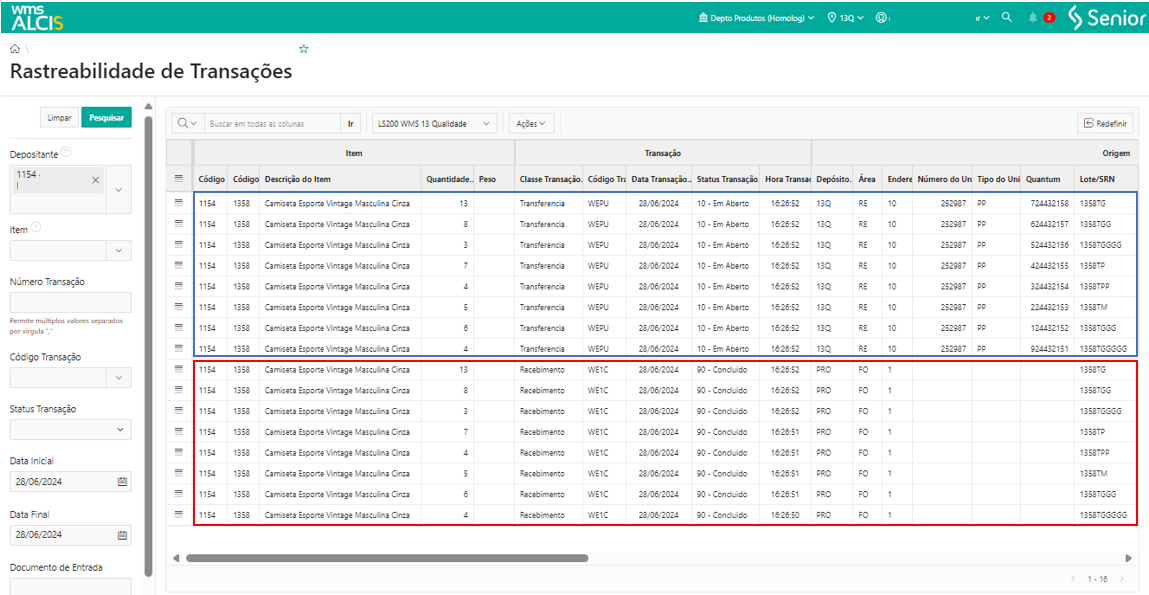Expand the 13Q location dropdown
The height and width of the screenshot is (595, 1149).
[846, 18]
